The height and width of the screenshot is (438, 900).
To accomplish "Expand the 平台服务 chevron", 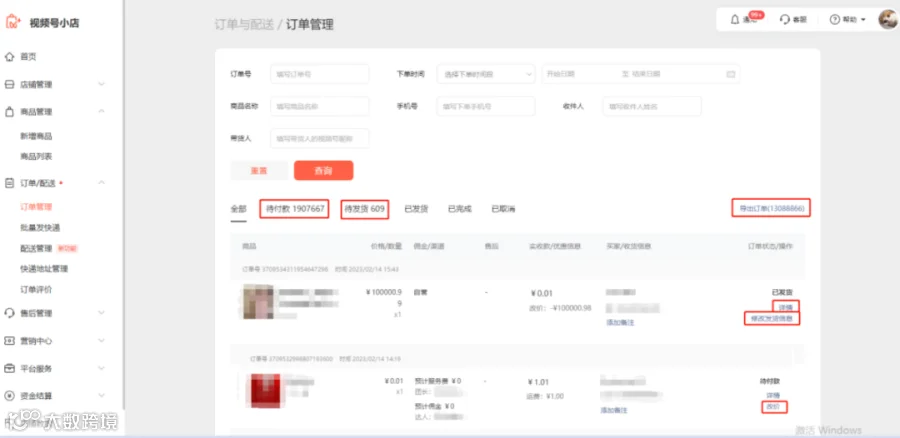I will [x=102, y=368].
